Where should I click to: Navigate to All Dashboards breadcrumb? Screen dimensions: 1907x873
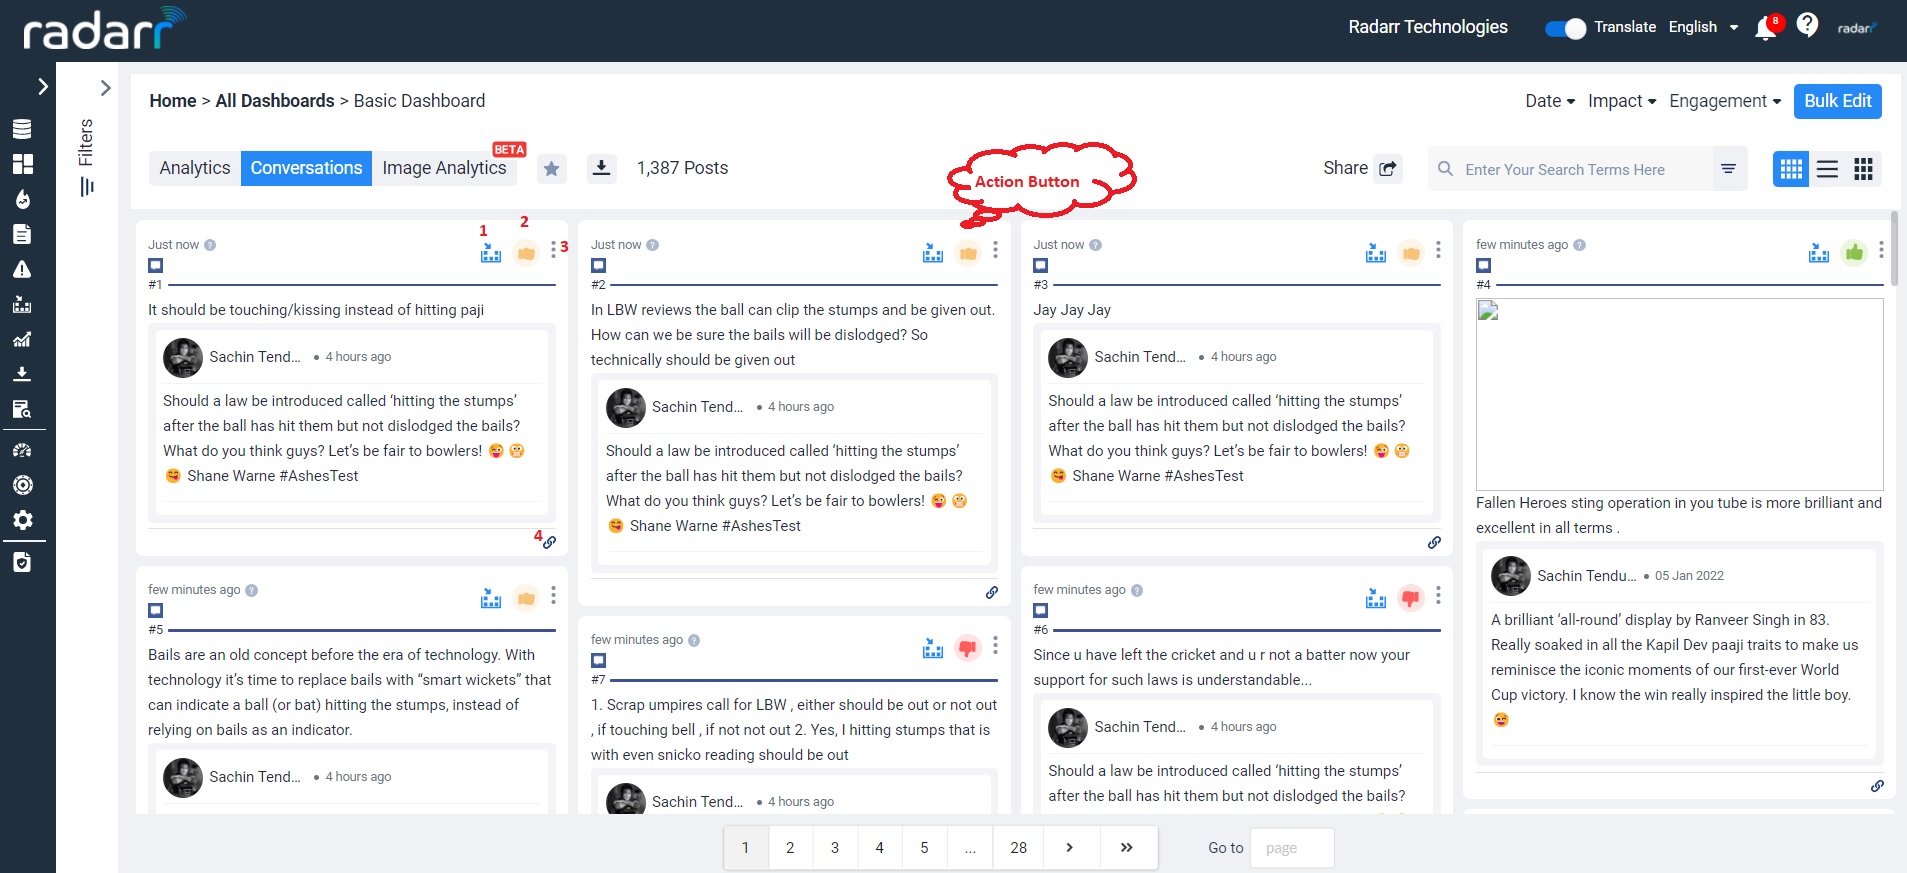pyautogui.click(x=275, y=101)
